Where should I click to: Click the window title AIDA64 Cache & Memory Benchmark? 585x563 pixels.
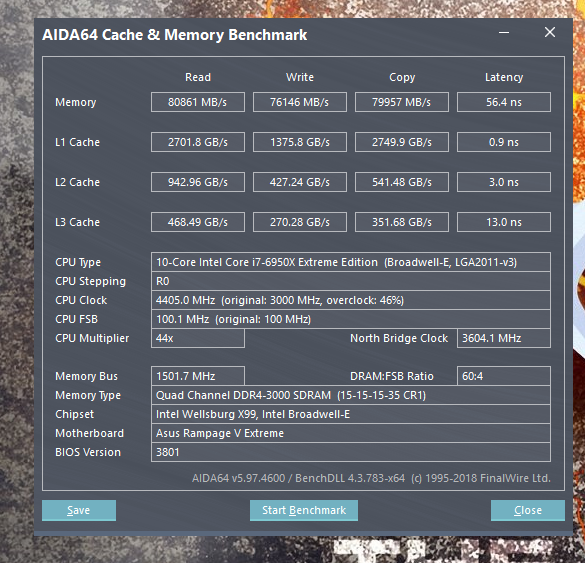point(175,35)
